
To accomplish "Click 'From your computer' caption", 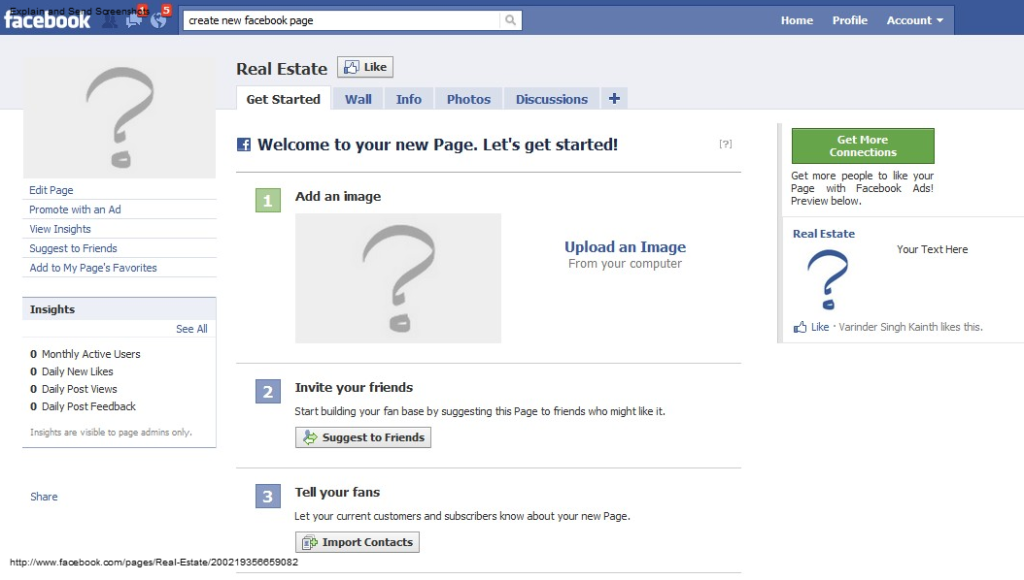I will point(625,264).
